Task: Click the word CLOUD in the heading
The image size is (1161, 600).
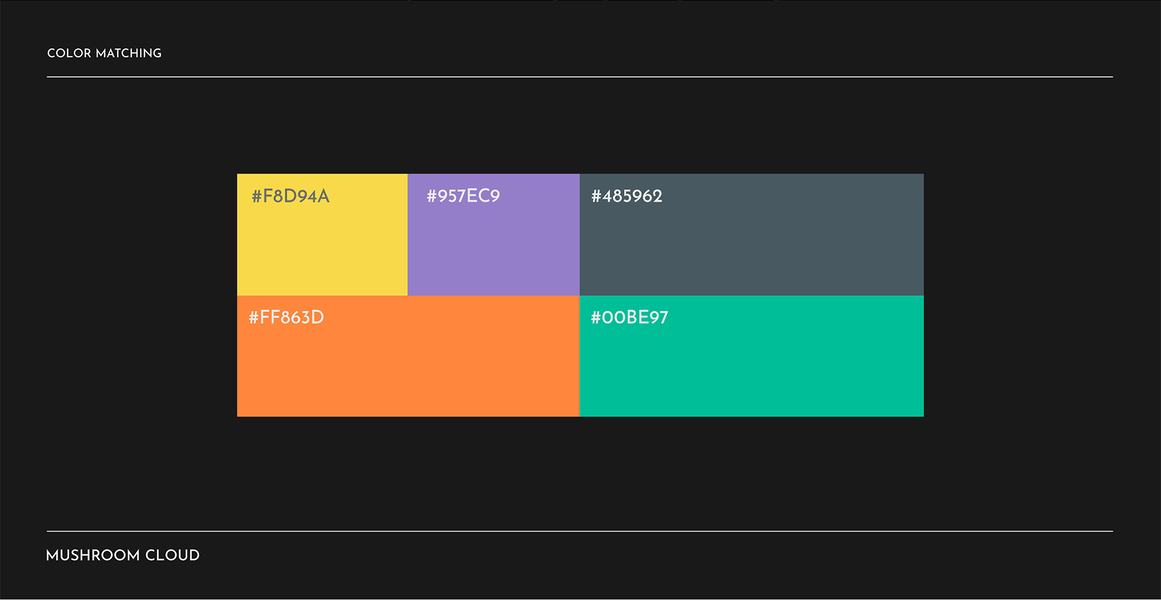Action: point(173,555)
